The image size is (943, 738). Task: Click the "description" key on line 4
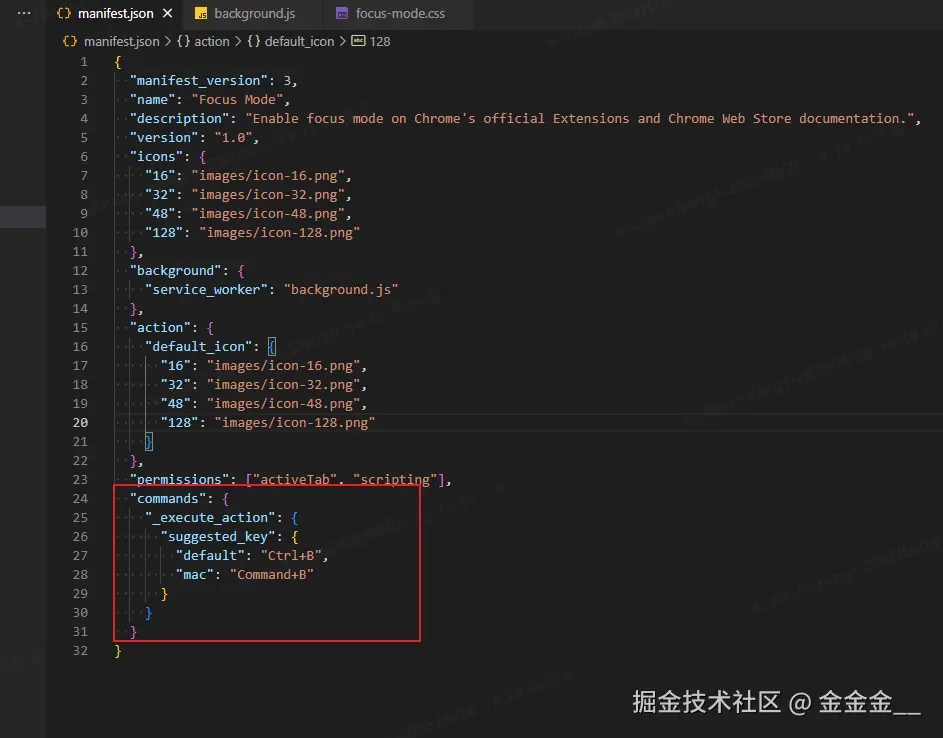click(179, 118)
